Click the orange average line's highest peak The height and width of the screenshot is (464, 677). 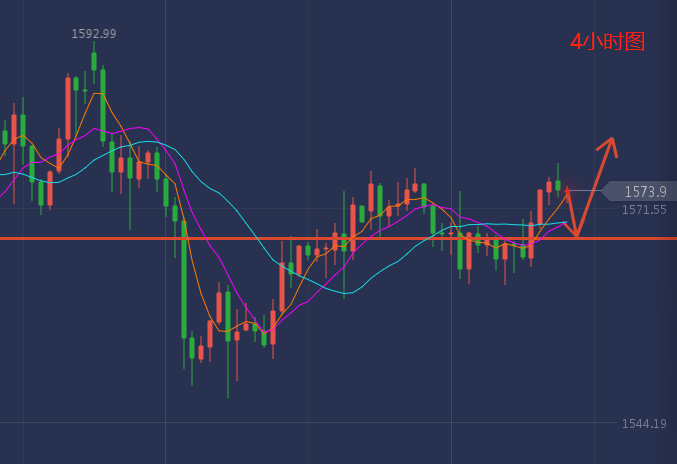coord(97,93)
